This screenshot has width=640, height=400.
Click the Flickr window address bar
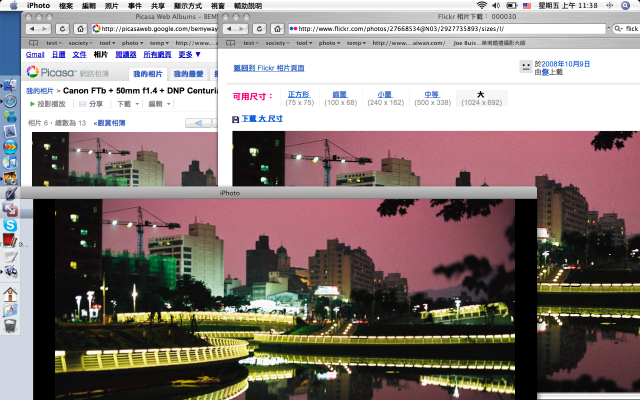tap(447, 29)
